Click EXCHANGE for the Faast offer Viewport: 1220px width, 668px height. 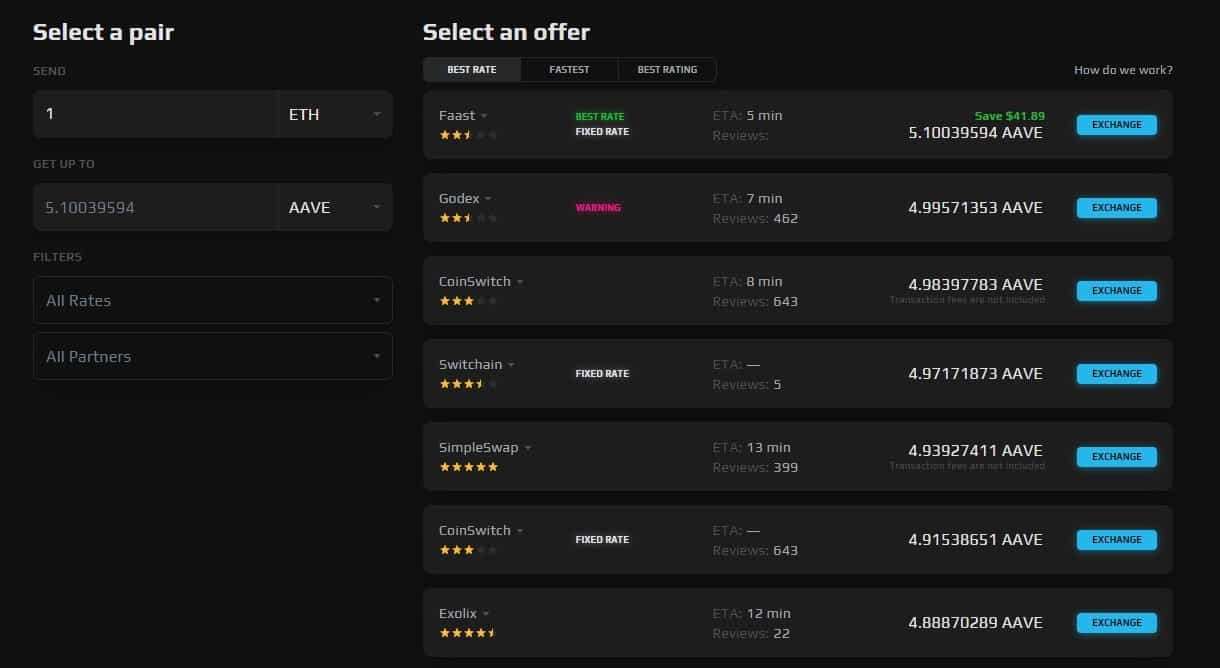(1116, 125)
